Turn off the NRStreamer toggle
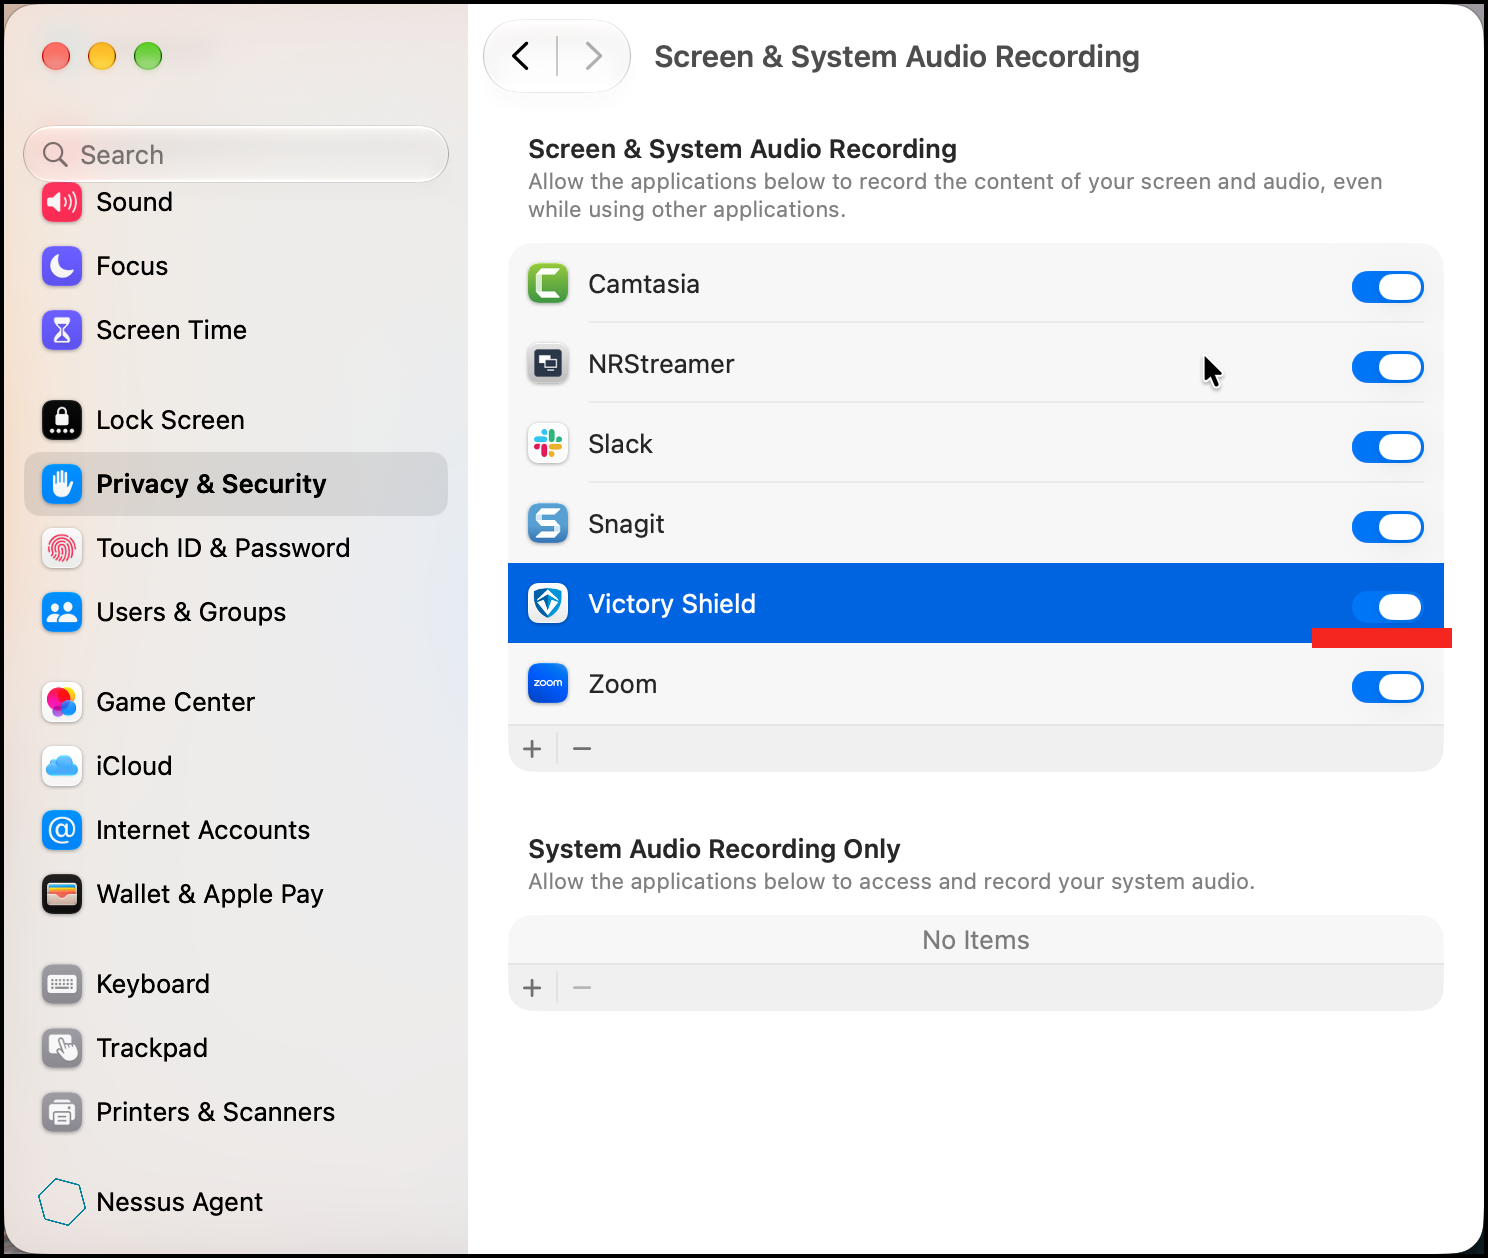 tap(1388, 367)
